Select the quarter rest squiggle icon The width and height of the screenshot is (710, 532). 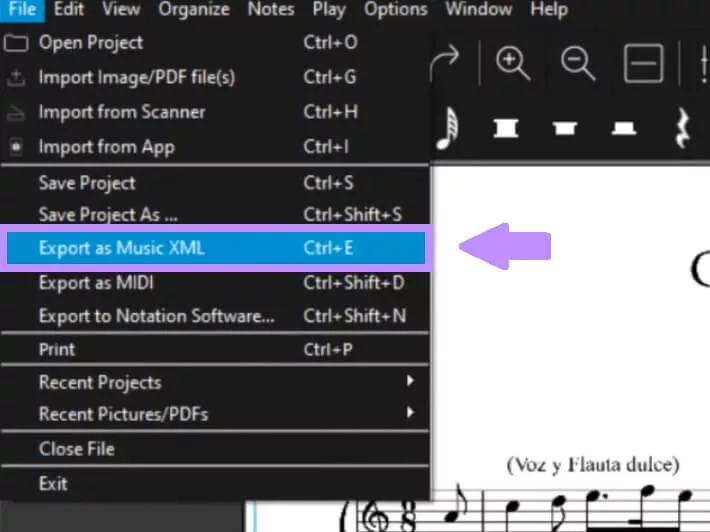point(682,128)
